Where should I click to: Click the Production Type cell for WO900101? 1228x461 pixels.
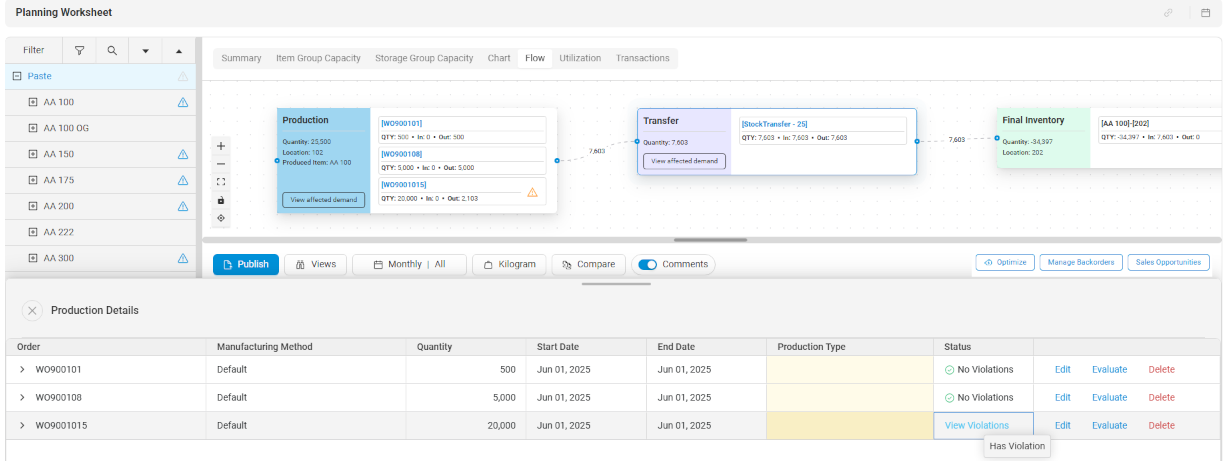(849, 370)
